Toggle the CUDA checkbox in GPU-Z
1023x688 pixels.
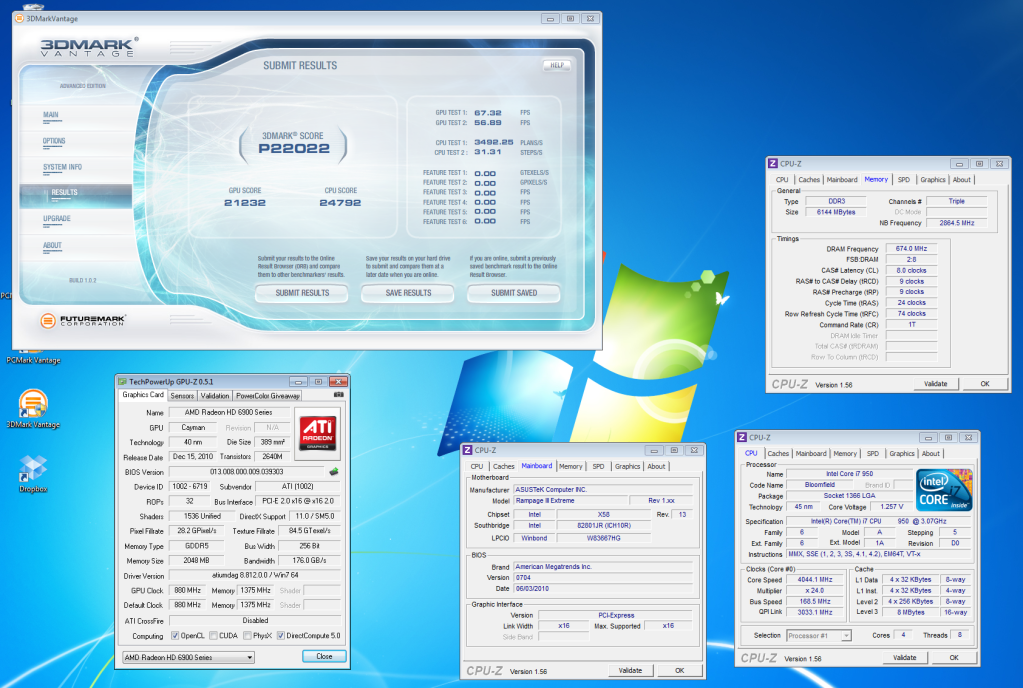point(213,636)
